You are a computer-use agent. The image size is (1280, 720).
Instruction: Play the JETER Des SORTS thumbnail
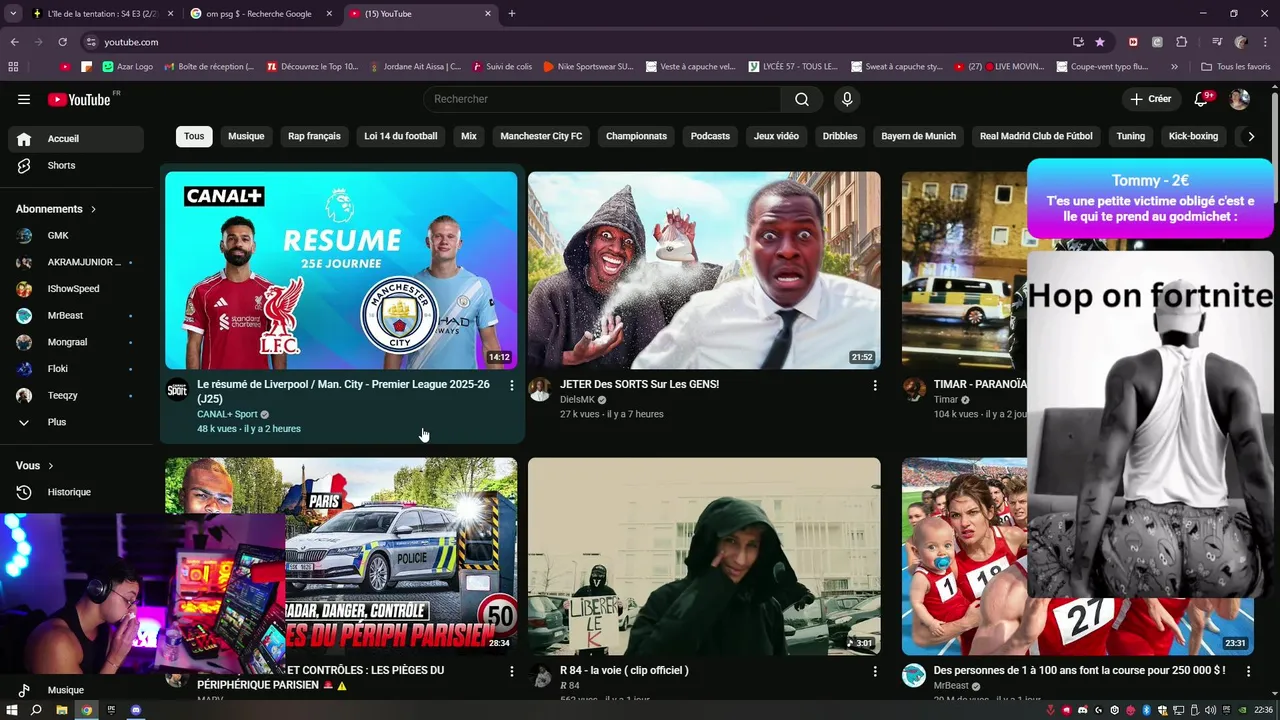tap(704, 270)
